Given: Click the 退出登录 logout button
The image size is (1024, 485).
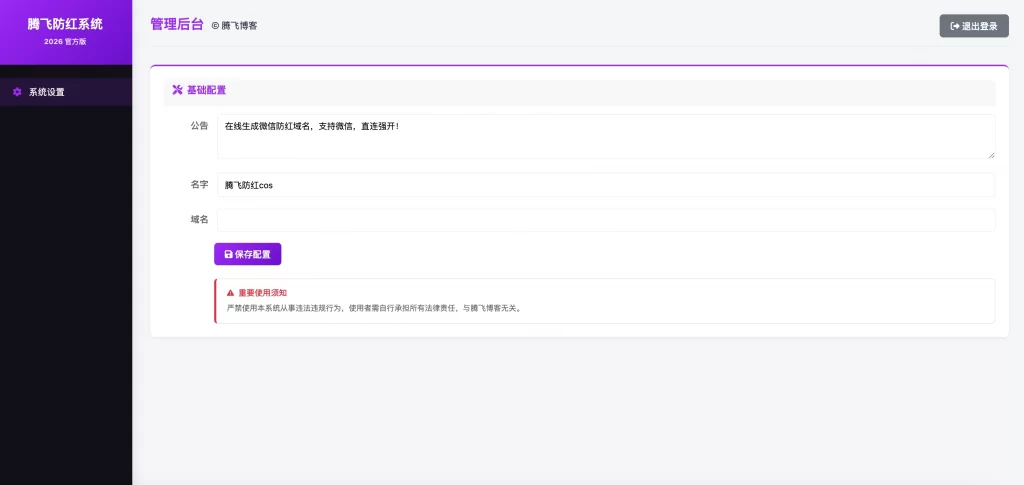Looking at the screenshot, I should pyautogui.click(x=974, y=26).
